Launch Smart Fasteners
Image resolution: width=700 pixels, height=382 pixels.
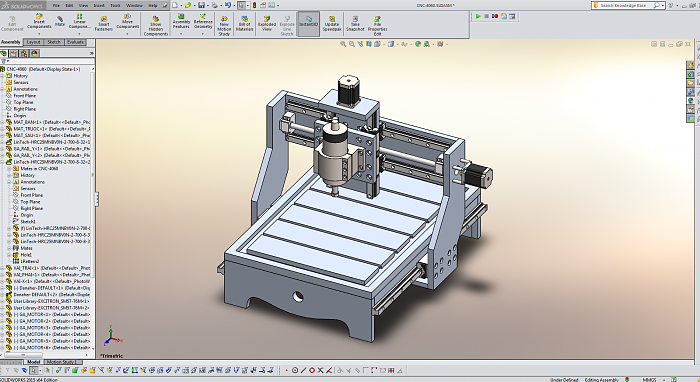[x=104, y=24]
